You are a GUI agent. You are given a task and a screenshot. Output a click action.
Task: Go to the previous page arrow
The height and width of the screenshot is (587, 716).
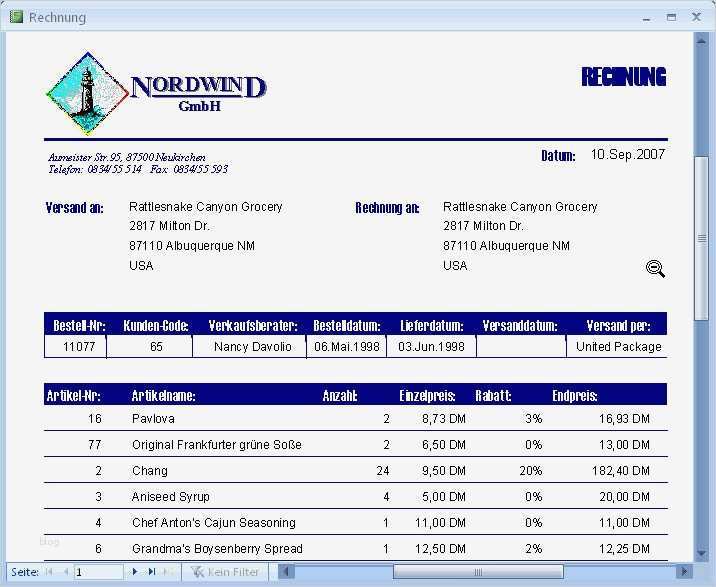(x=66, y=571)
